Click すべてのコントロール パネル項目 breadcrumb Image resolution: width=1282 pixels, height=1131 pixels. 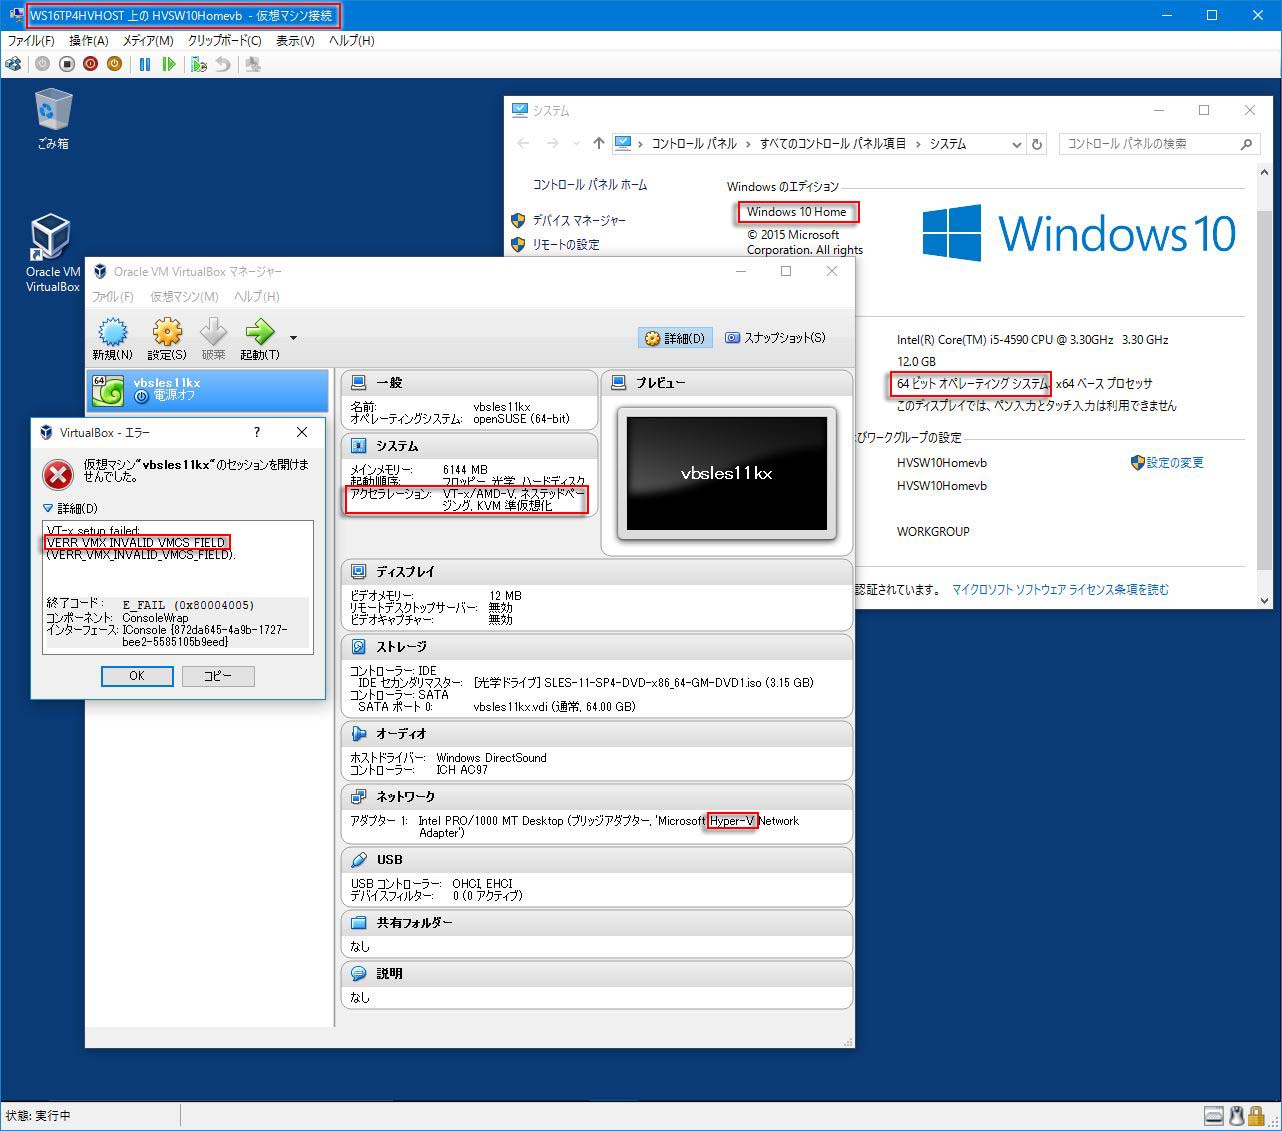[x=833, y=144]
